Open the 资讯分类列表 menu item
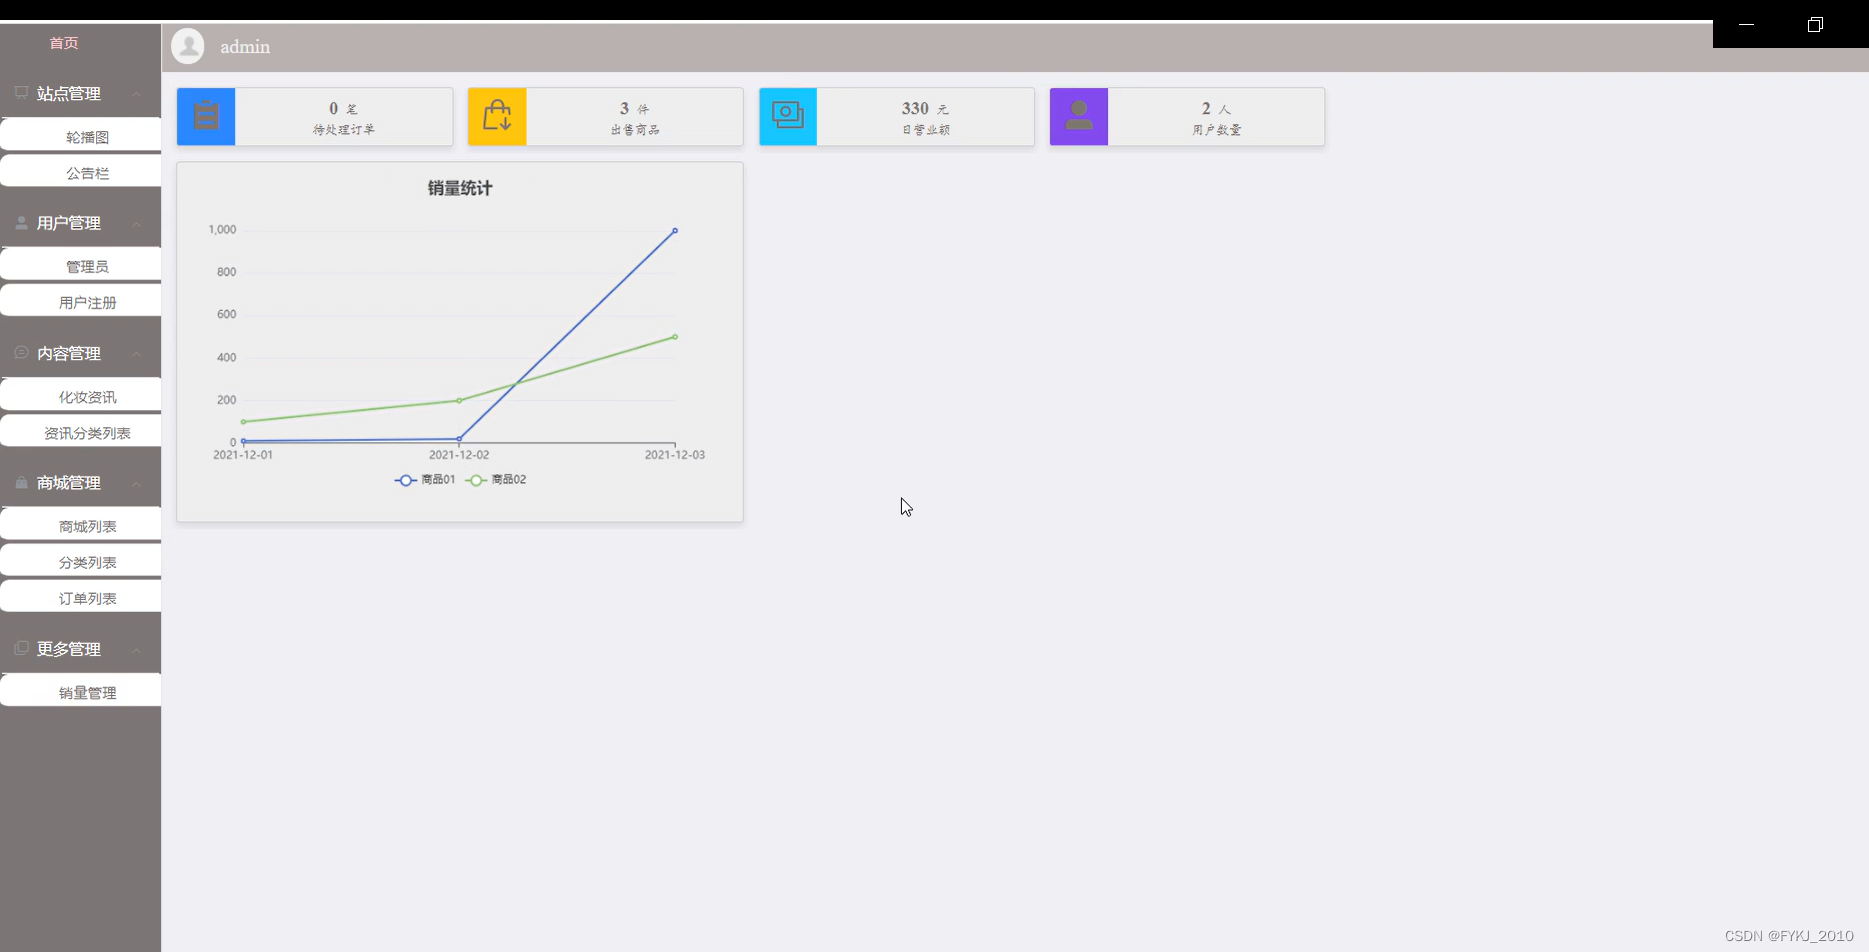 (80, 431)
